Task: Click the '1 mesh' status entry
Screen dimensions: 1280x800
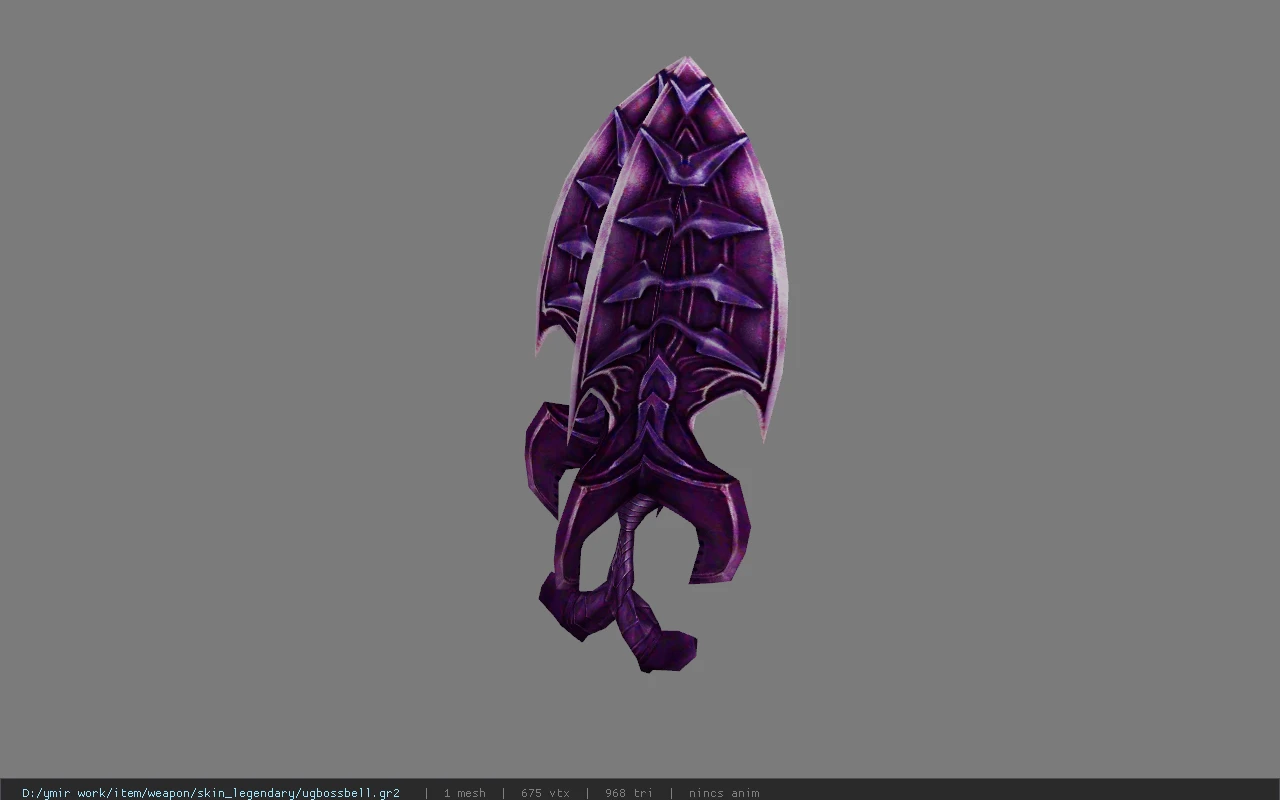Action: [465, 793]
